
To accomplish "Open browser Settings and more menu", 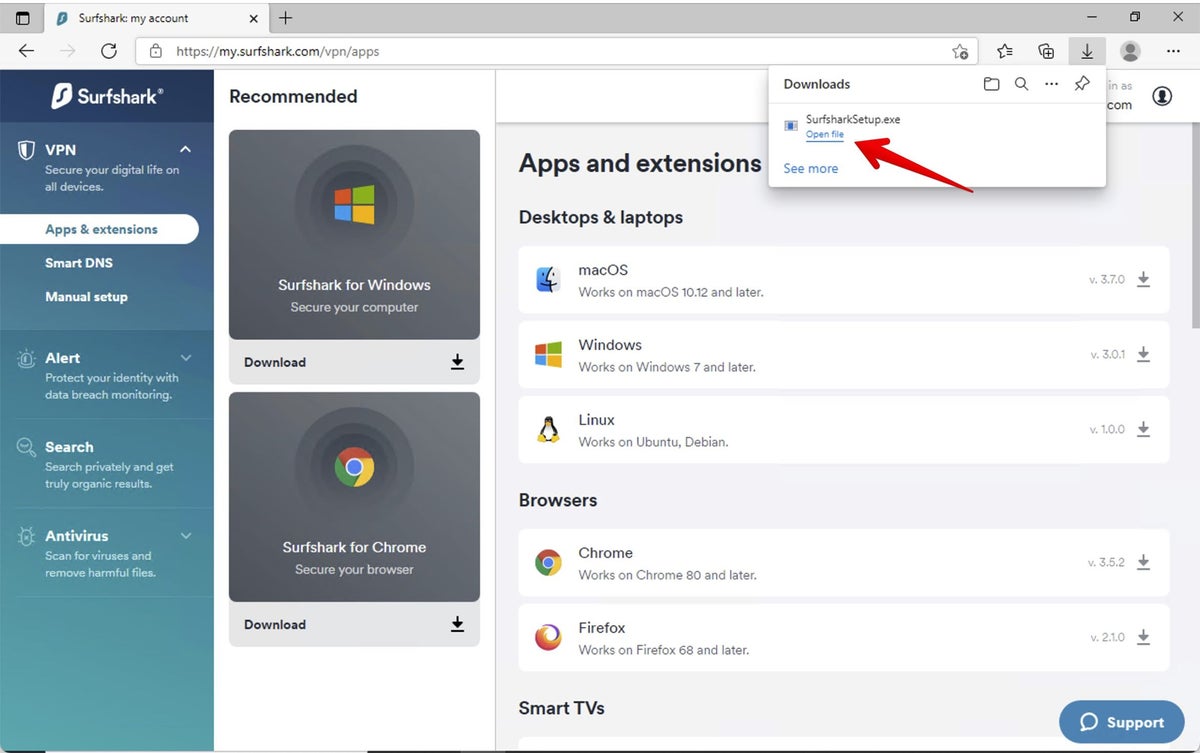I will (1173, 51).
